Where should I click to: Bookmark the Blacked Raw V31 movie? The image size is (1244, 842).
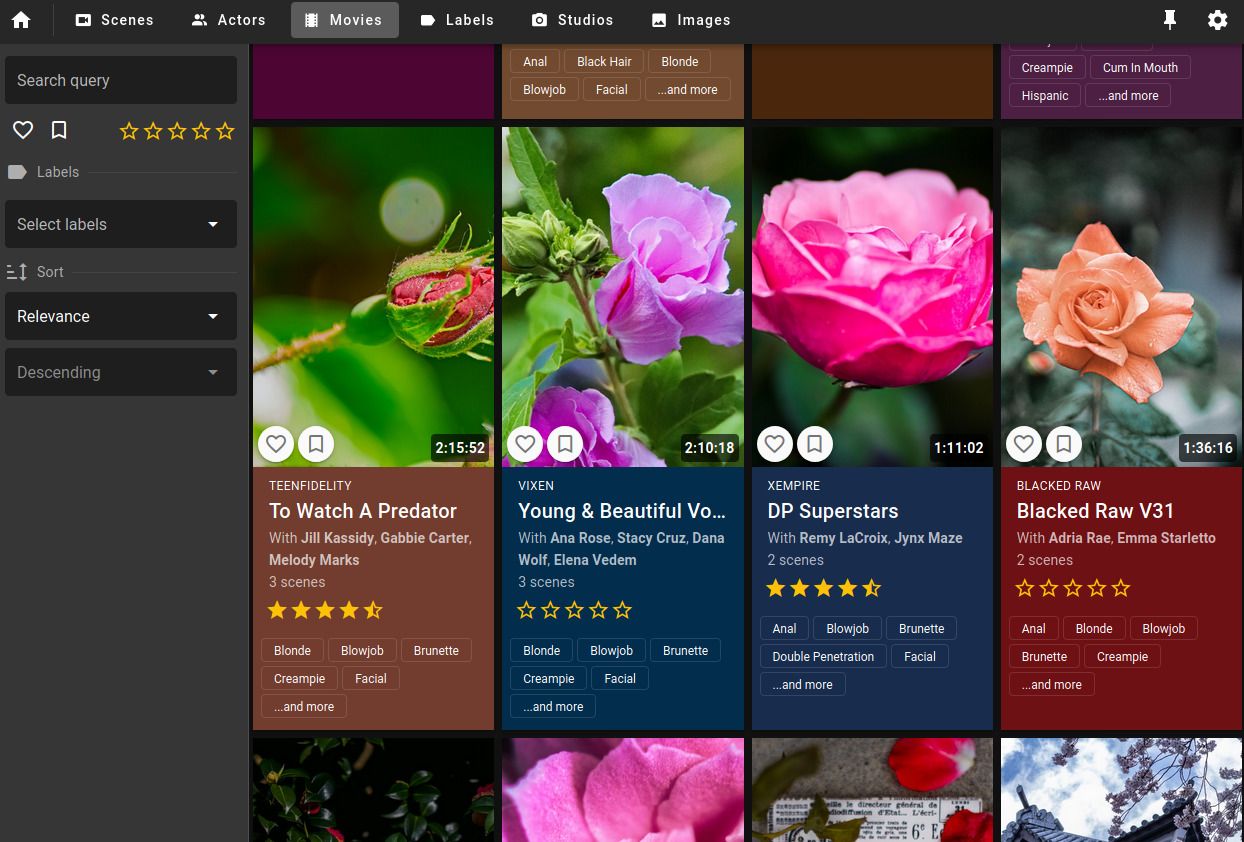point(1063,444)
